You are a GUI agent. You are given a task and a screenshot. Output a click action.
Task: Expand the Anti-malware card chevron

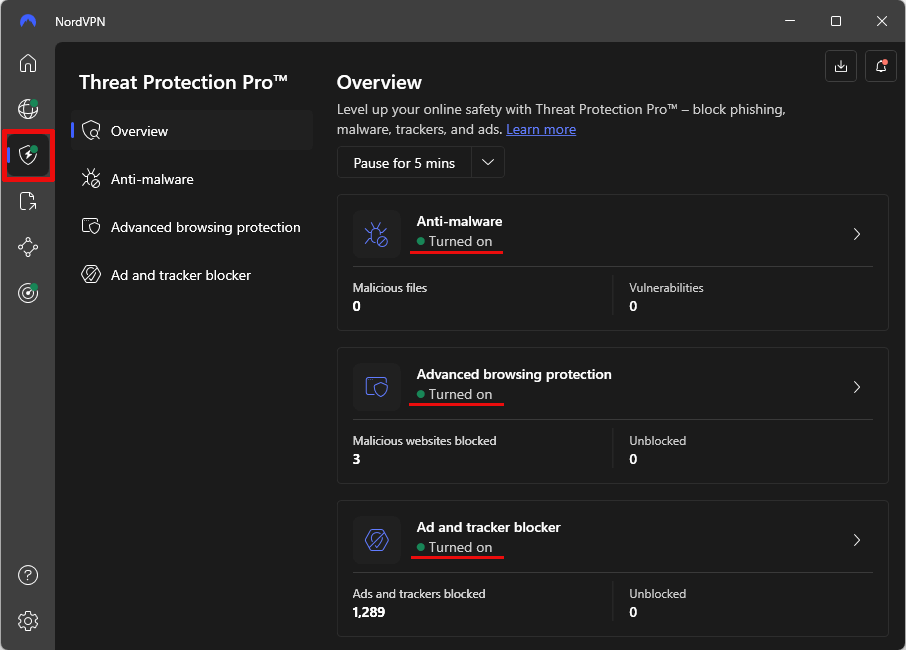coord(857,234)
